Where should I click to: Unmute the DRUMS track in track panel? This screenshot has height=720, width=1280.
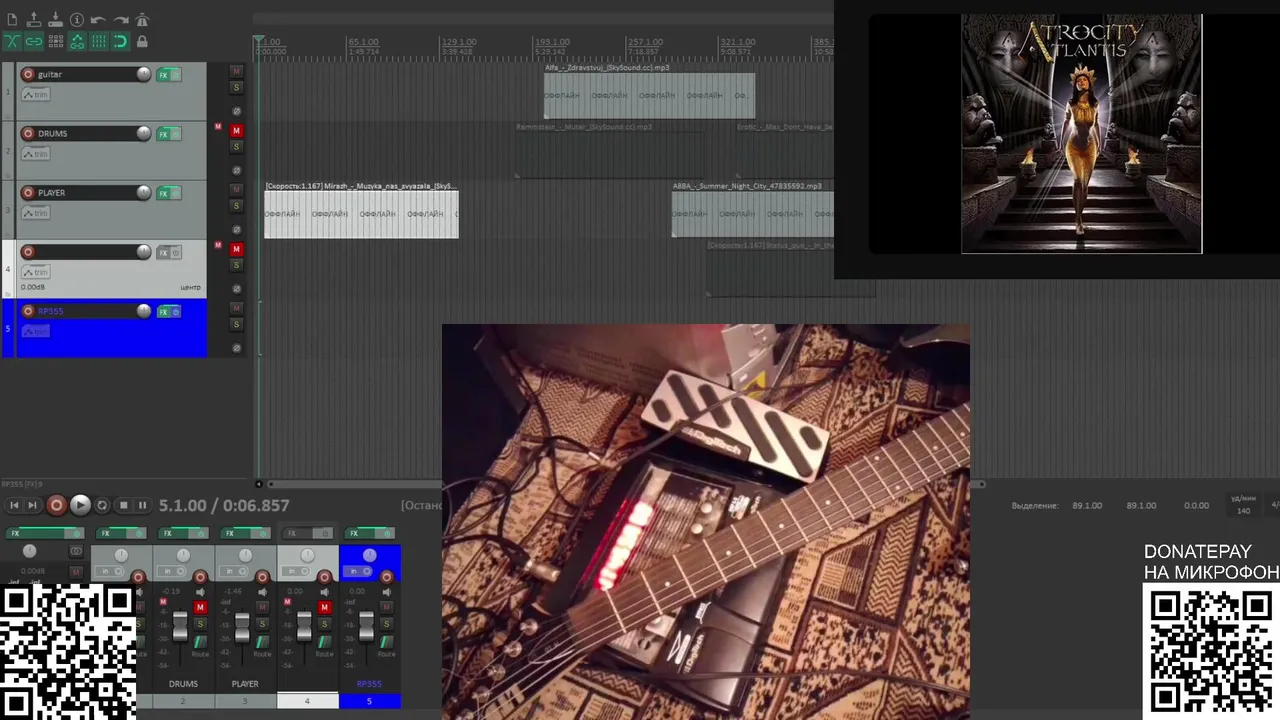coord(237,130)
